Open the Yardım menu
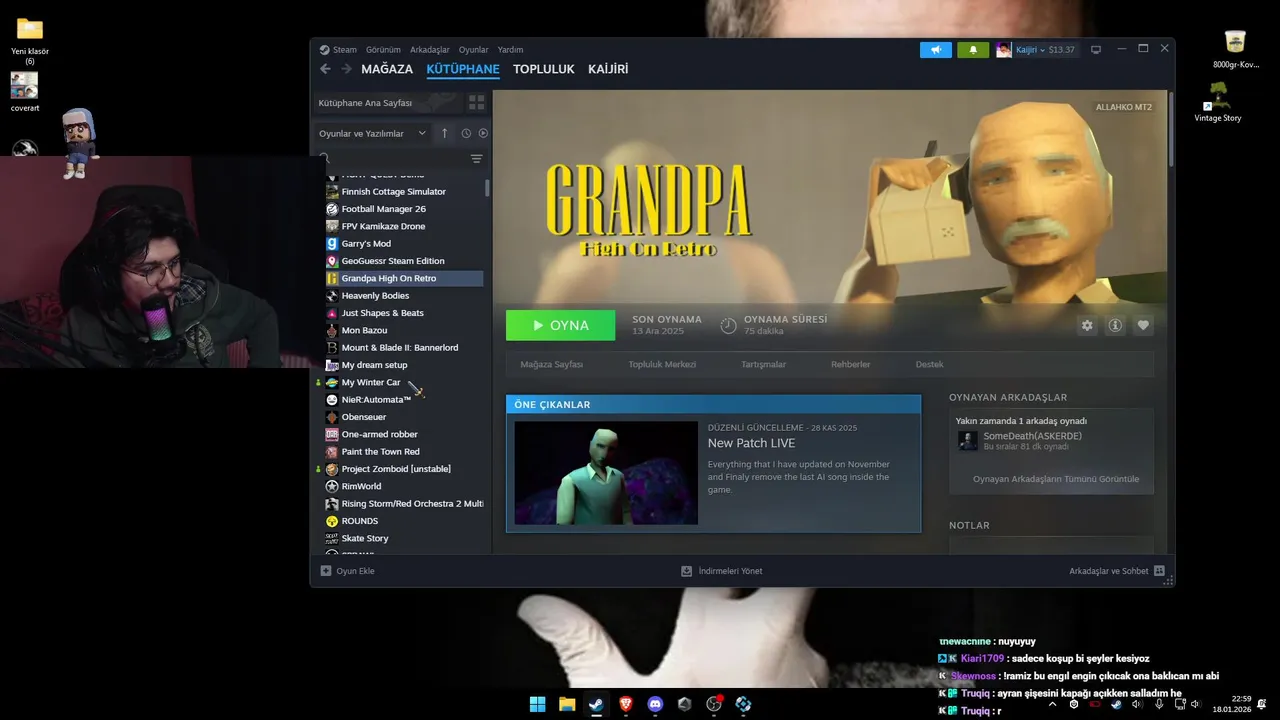 pyautogui.click(x=510, y=50)
